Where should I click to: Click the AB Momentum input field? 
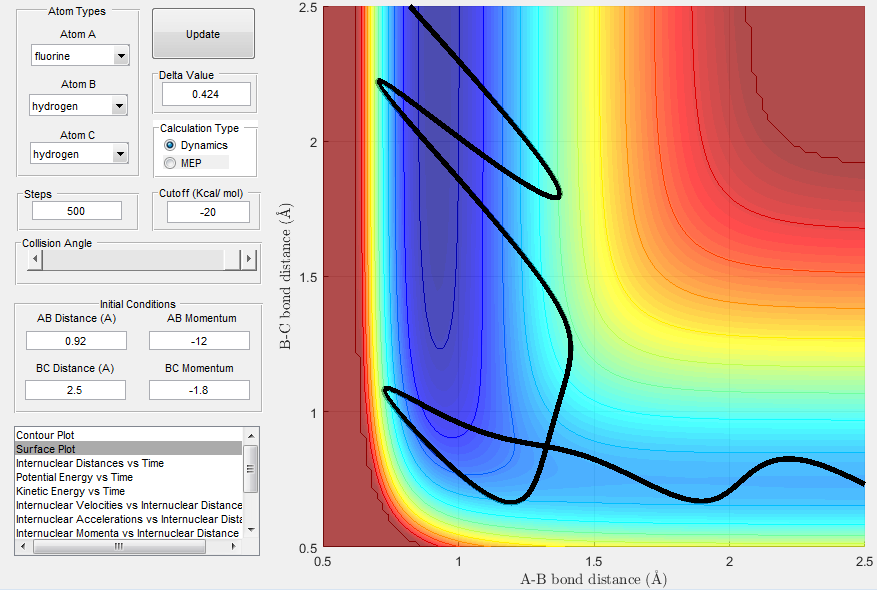click(199, 341)
